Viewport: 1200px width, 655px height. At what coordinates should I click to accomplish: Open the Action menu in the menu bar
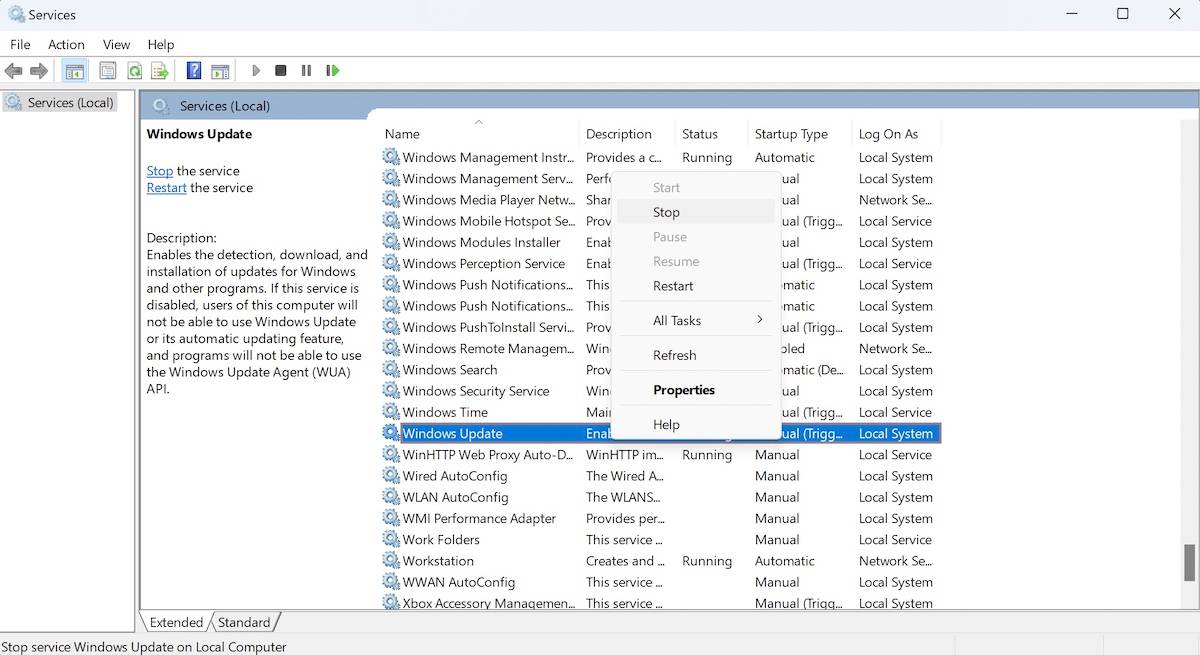pos(66,44)
